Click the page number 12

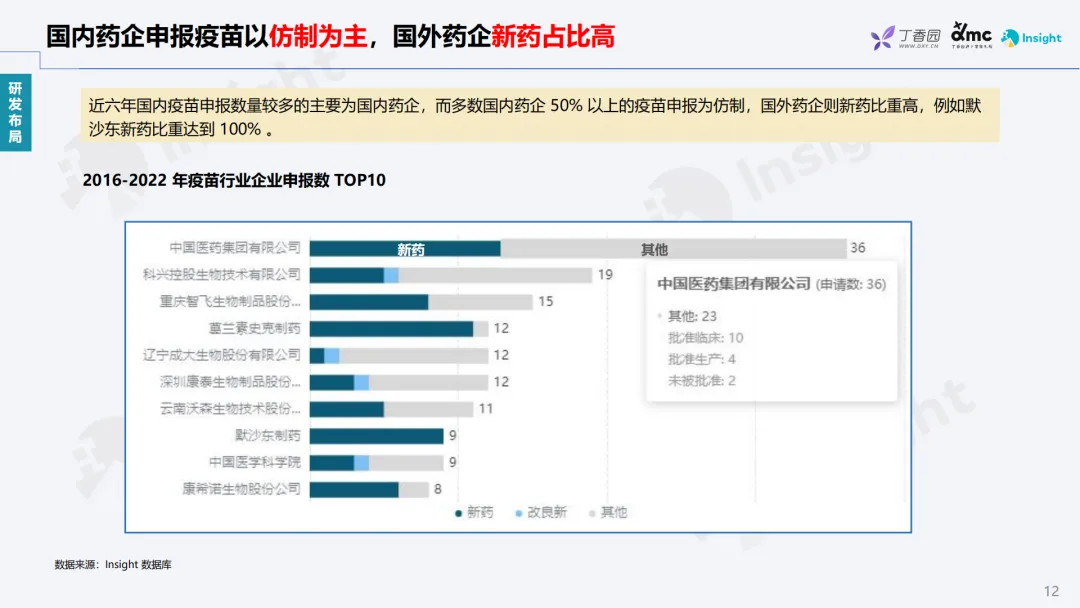(x=1051, y=591)
